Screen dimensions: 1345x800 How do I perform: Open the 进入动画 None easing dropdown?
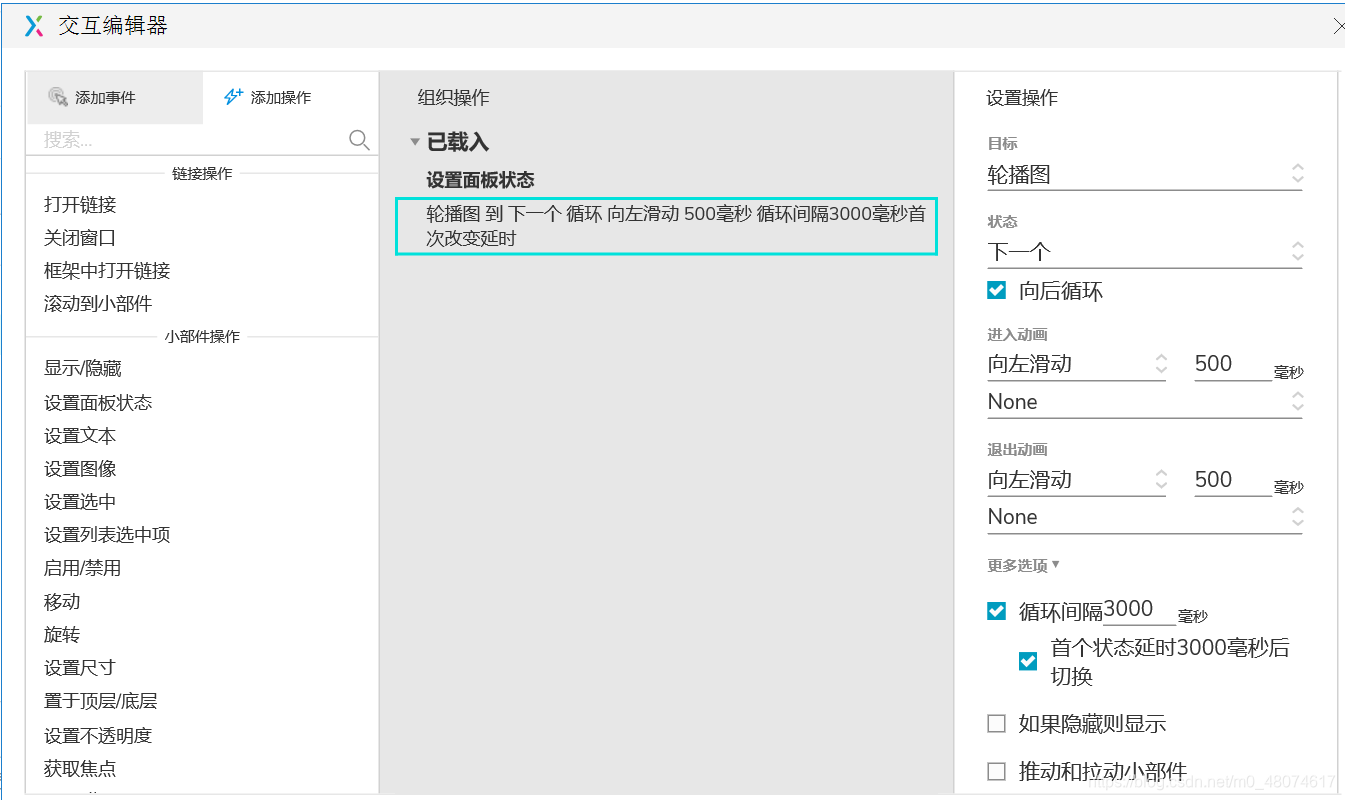point(1144,402)
